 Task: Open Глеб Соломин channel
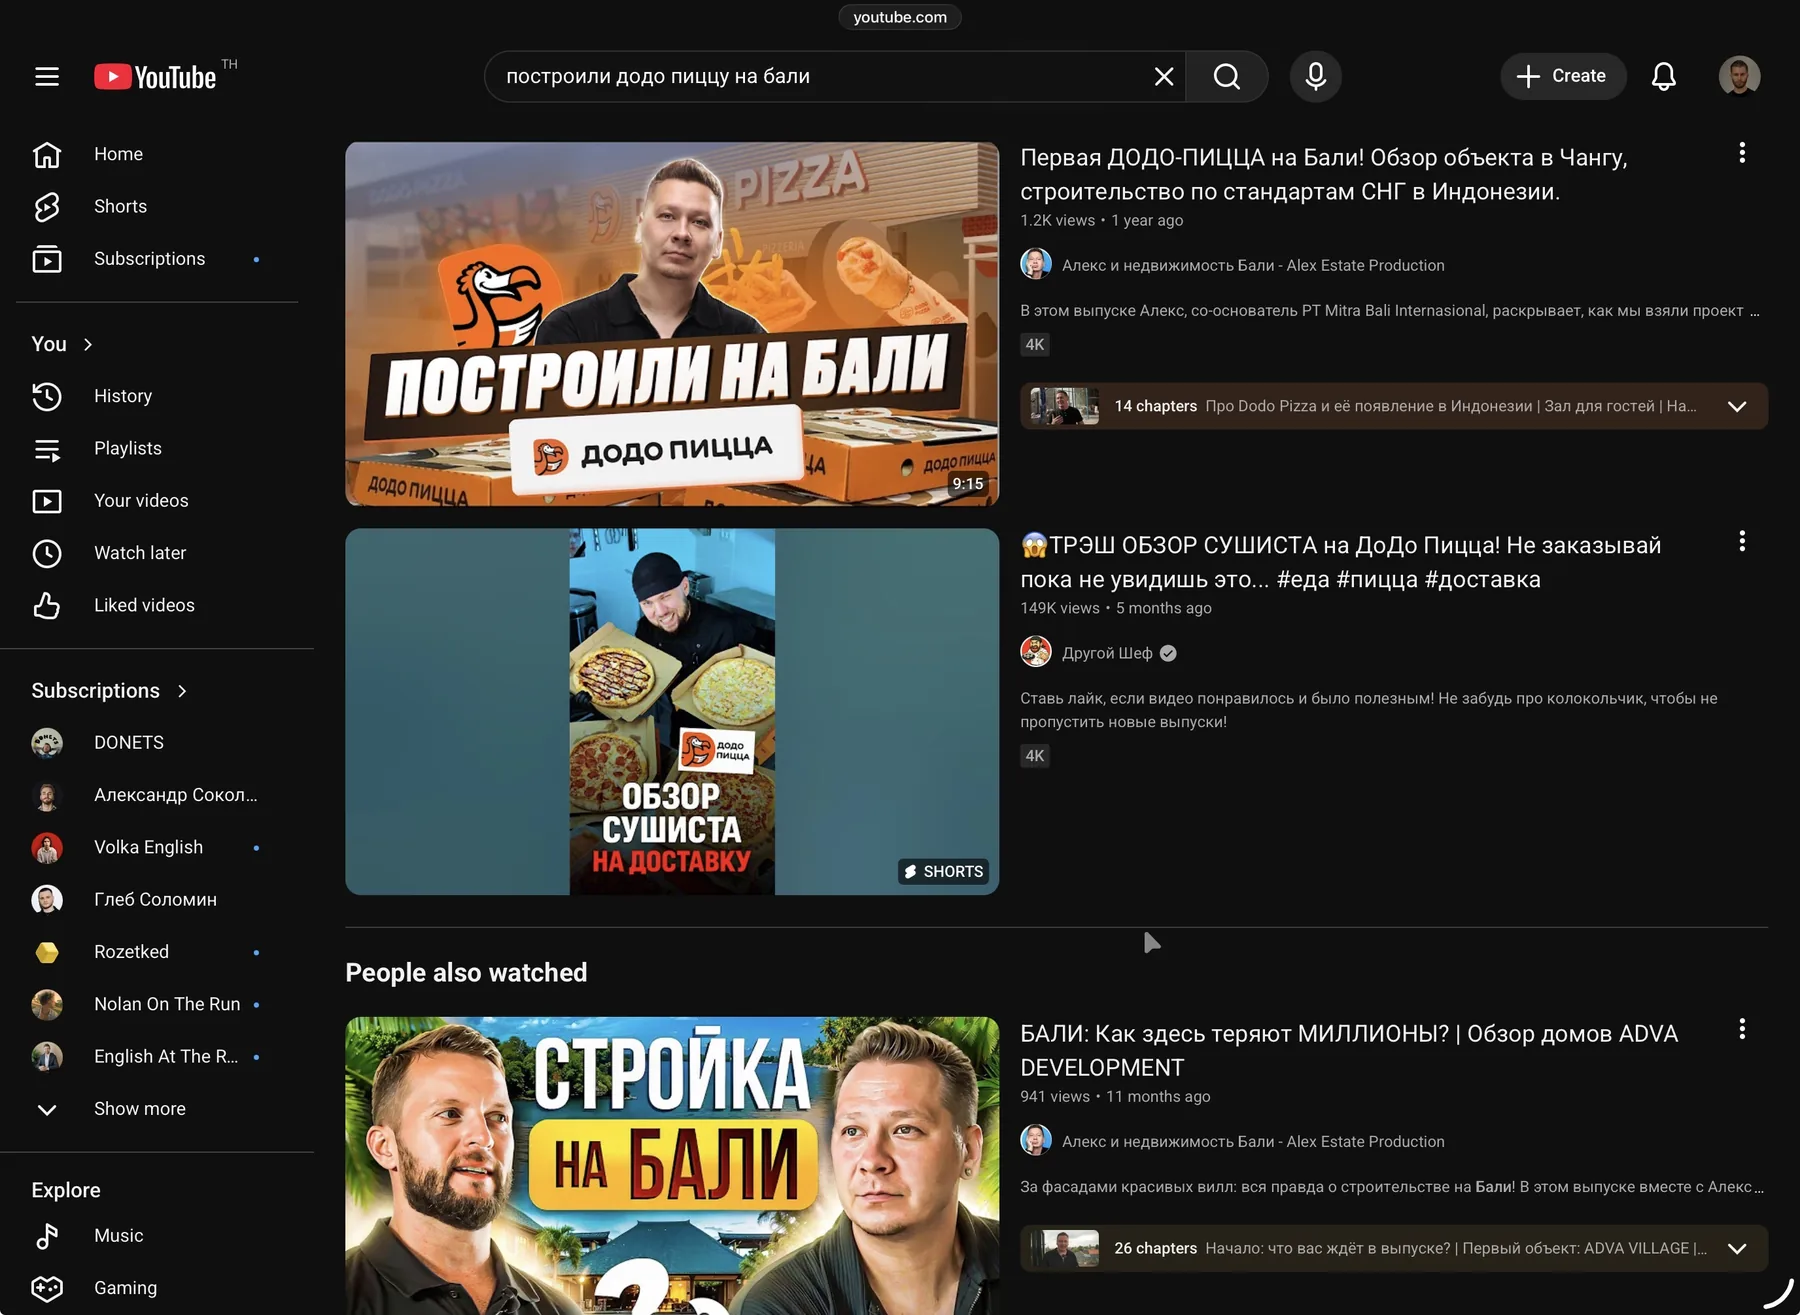pos(157,900)
